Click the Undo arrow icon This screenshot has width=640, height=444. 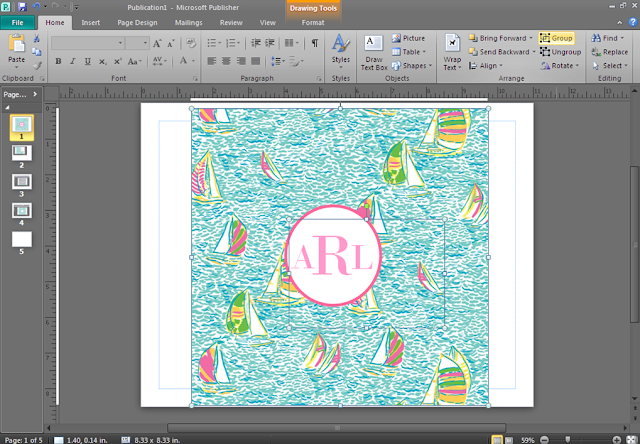36,7
